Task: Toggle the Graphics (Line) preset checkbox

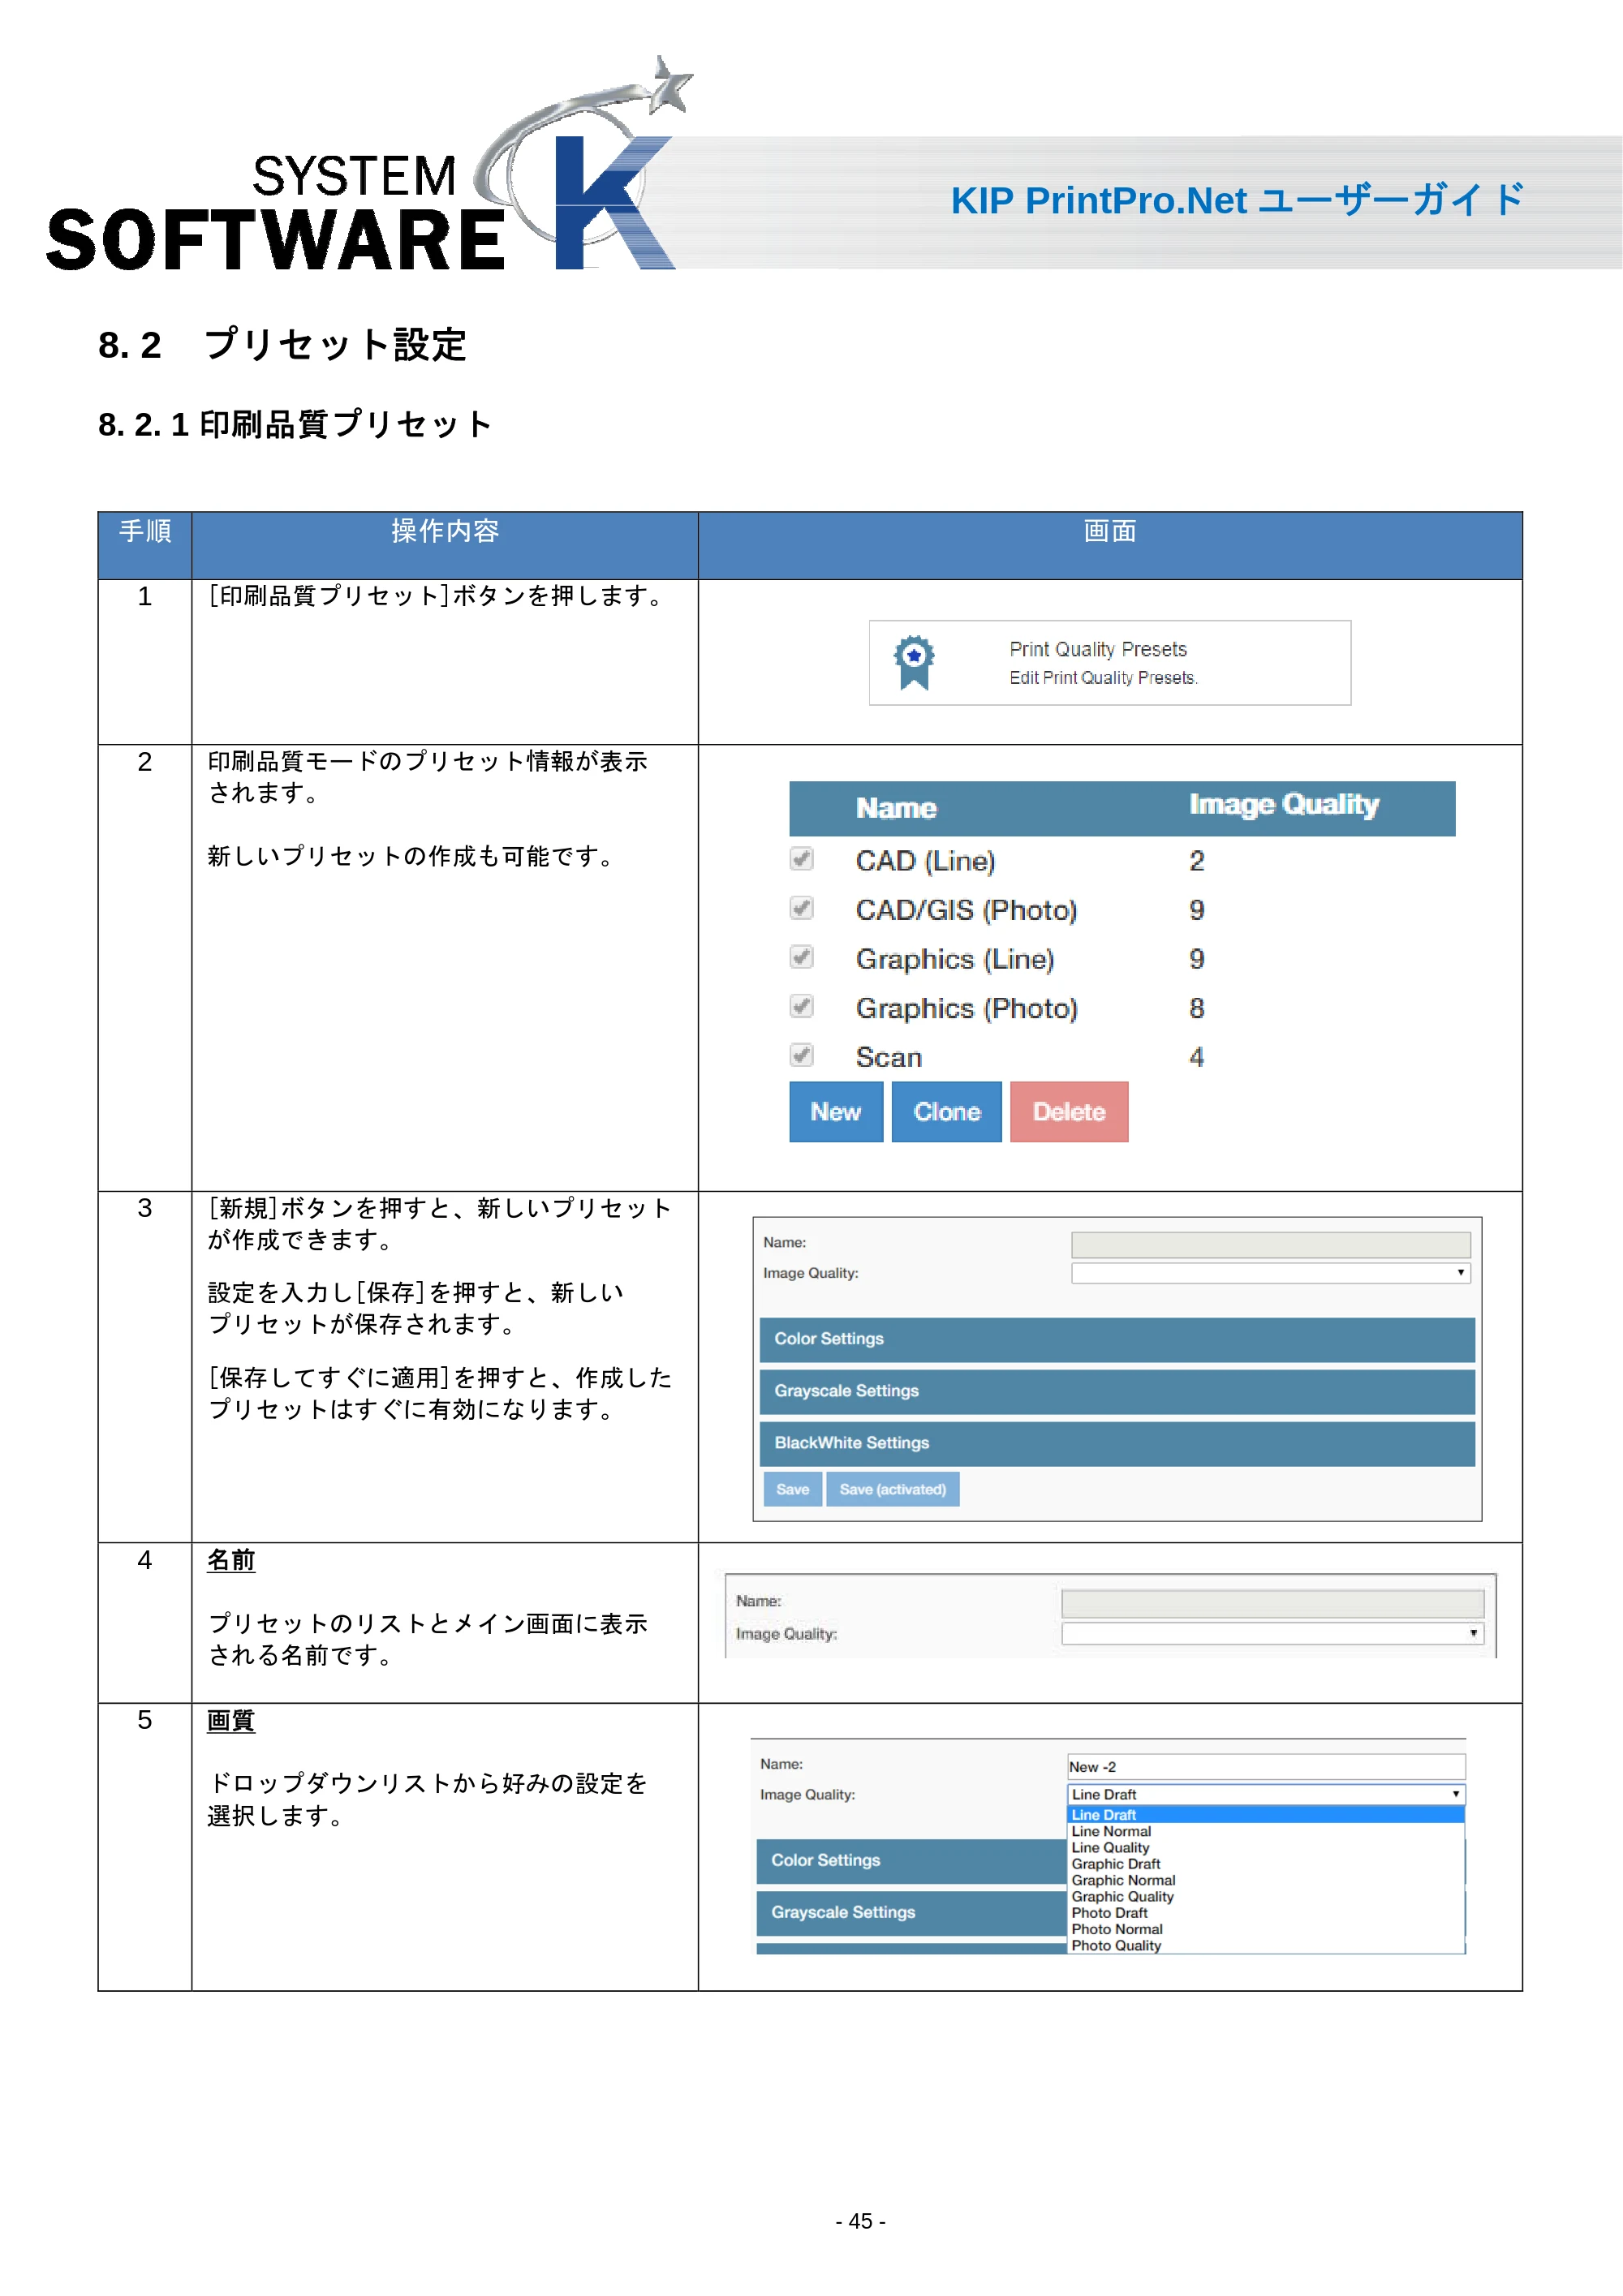Action: pos(801,957)
